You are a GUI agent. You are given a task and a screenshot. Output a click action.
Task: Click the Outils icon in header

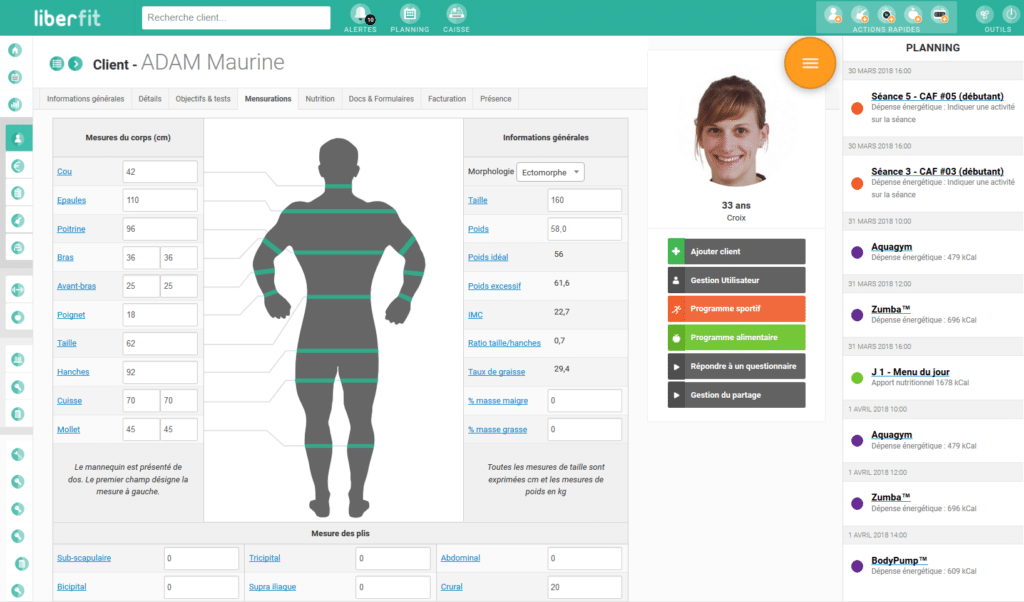pos(997,14)
